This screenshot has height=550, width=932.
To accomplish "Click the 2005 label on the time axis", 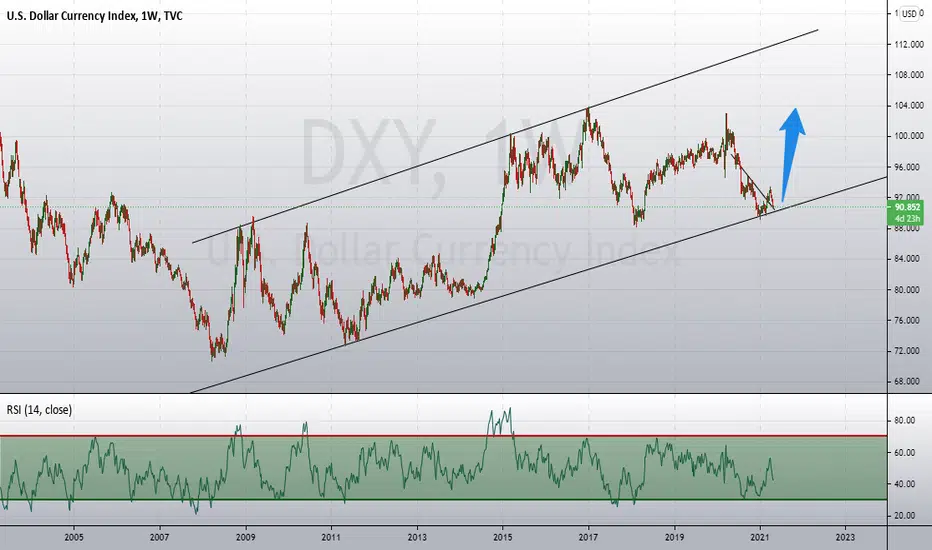I will click(x=74, y=537).
